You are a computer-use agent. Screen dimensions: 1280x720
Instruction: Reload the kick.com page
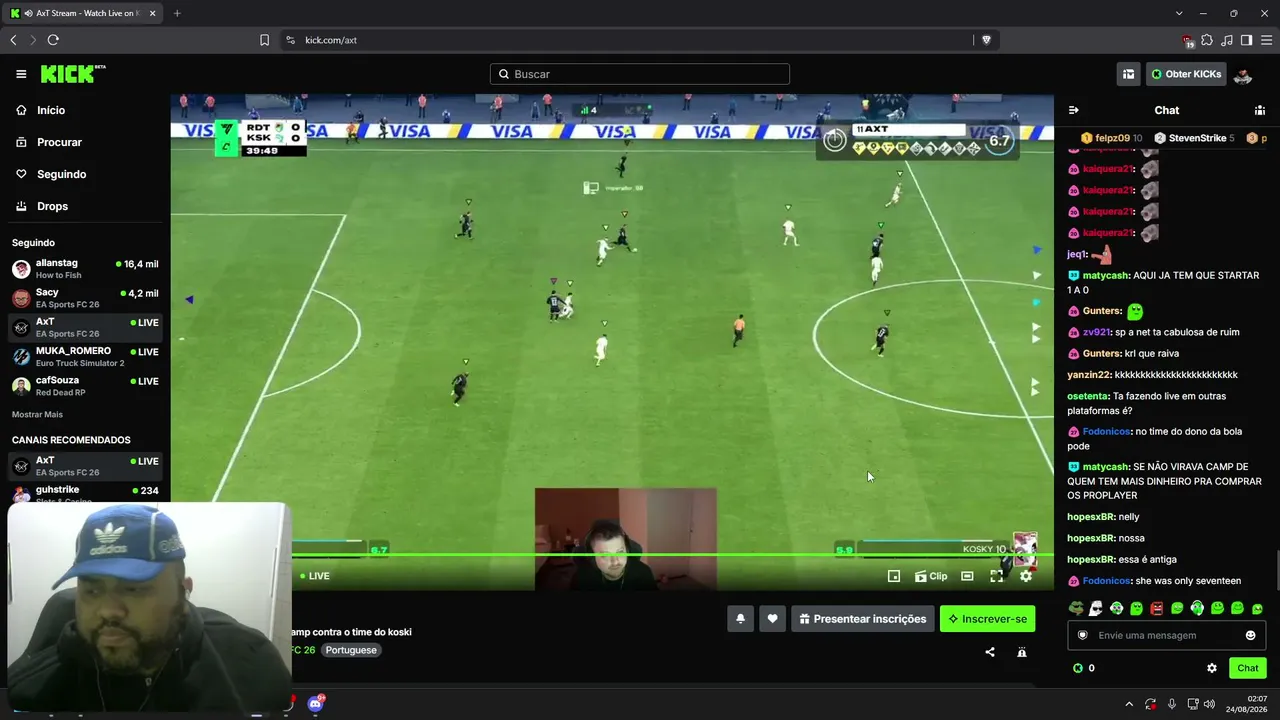click(53, 40)
